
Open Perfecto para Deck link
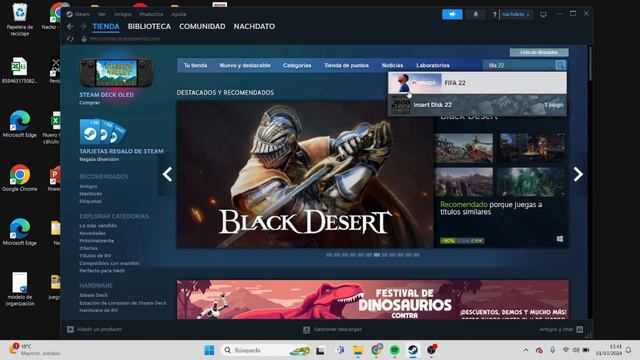coord(102,271)
